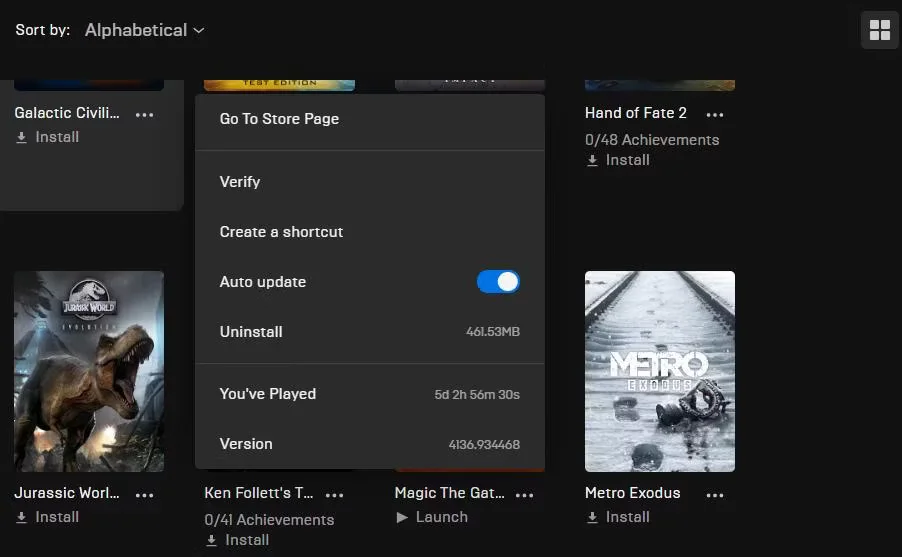The height and width of the screenshot is (557, 902).
Task: Open Ken Follett's options menu
Action: click(334, 494)
